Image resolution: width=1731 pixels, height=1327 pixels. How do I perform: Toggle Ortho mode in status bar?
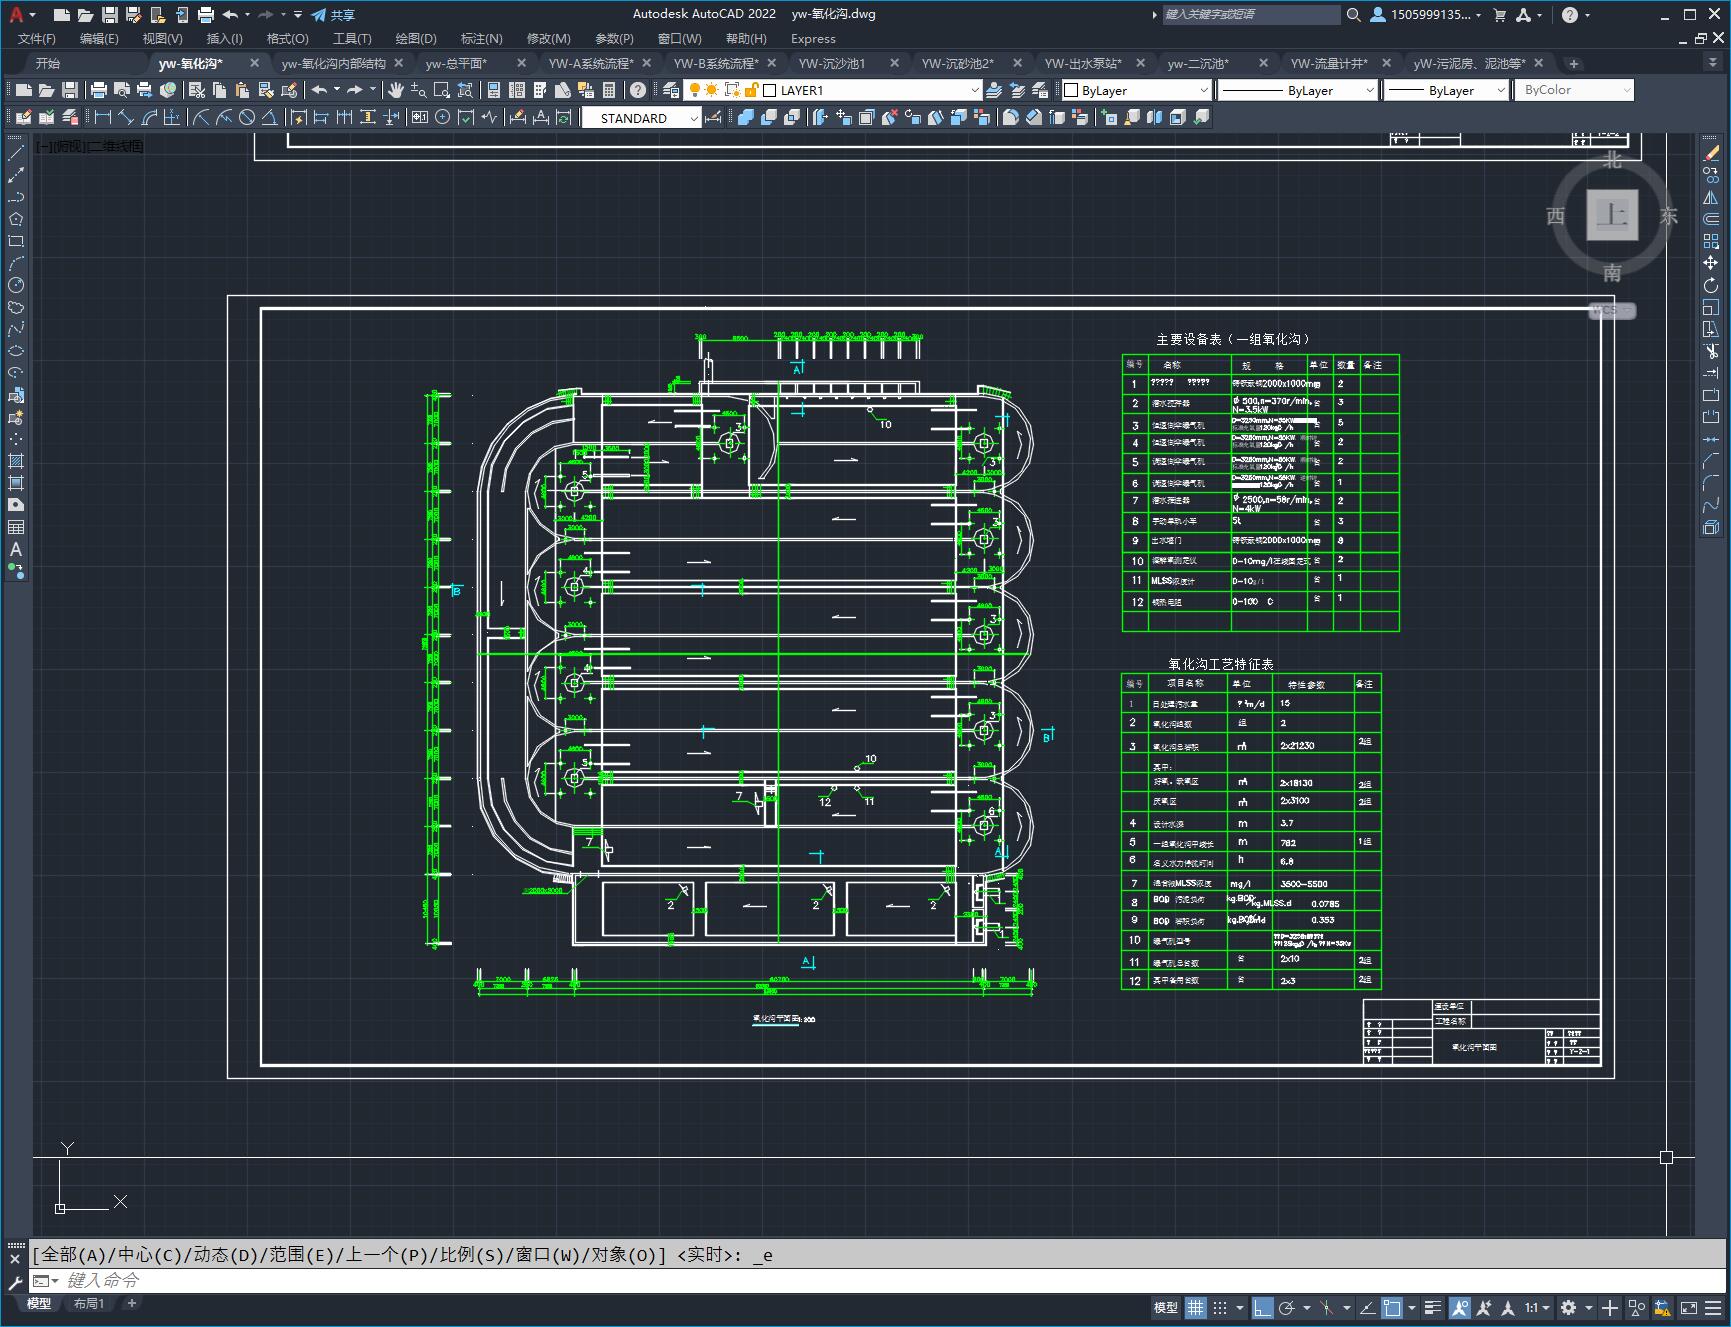pyautogui.click(x=1262, y=1307)
